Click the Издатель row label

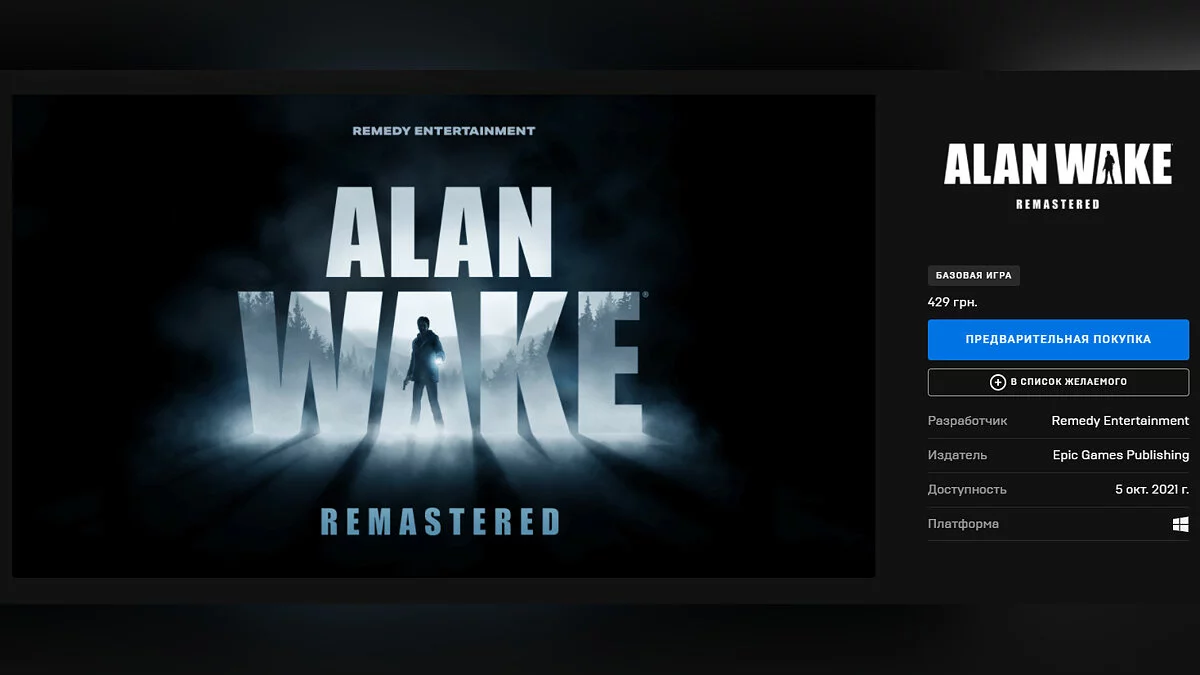[957, 455]
